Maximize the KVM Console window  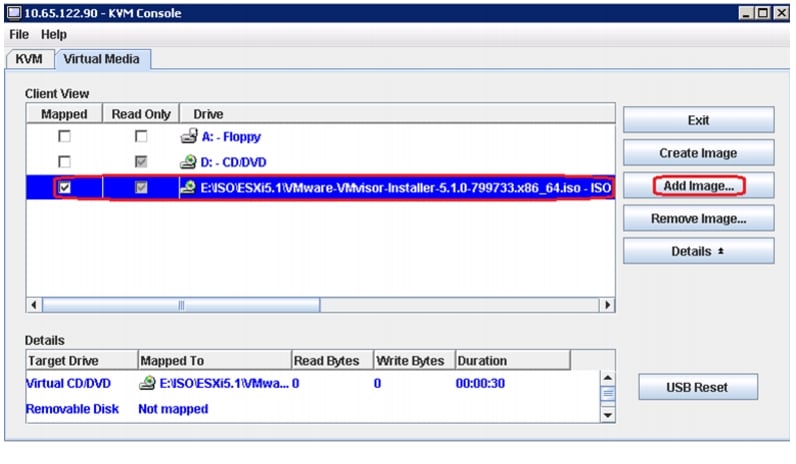coord(763,13)
